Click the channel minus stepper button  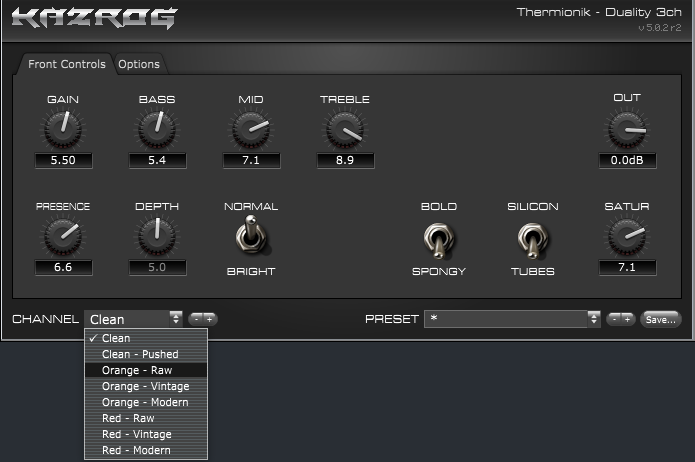(196, 319)
